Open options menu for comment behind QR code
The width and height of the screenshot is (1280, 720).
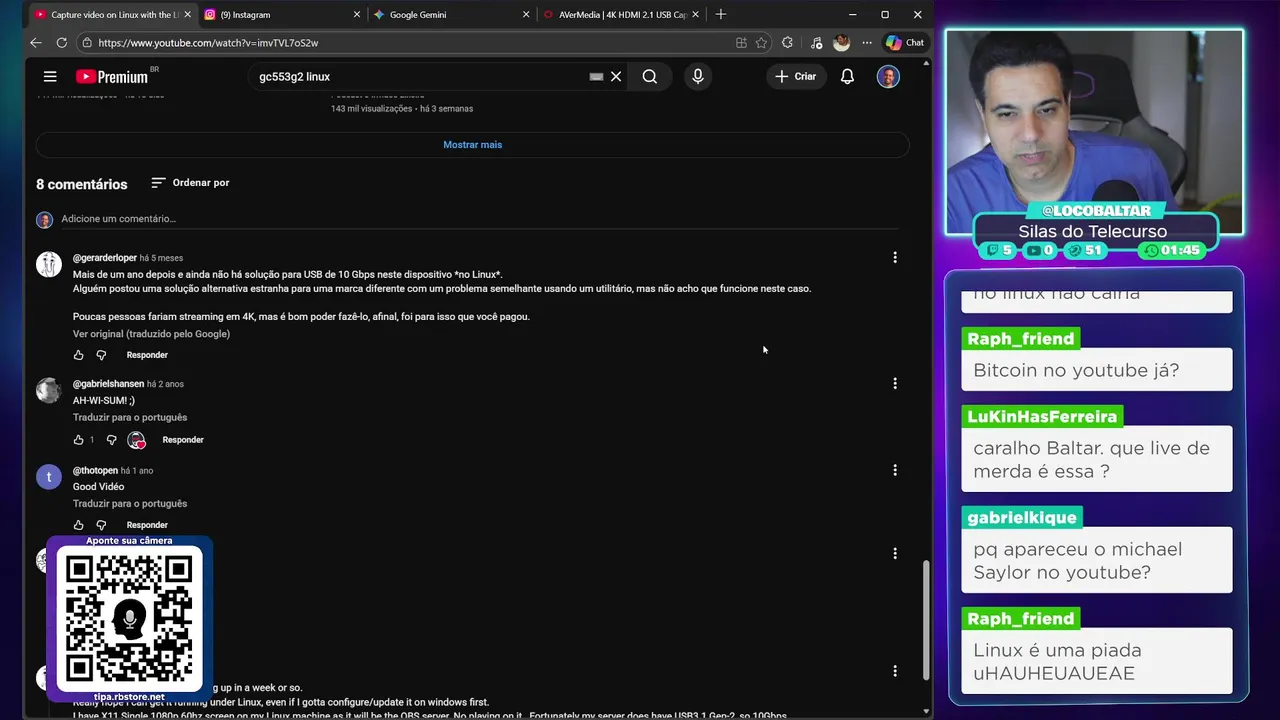895,554
